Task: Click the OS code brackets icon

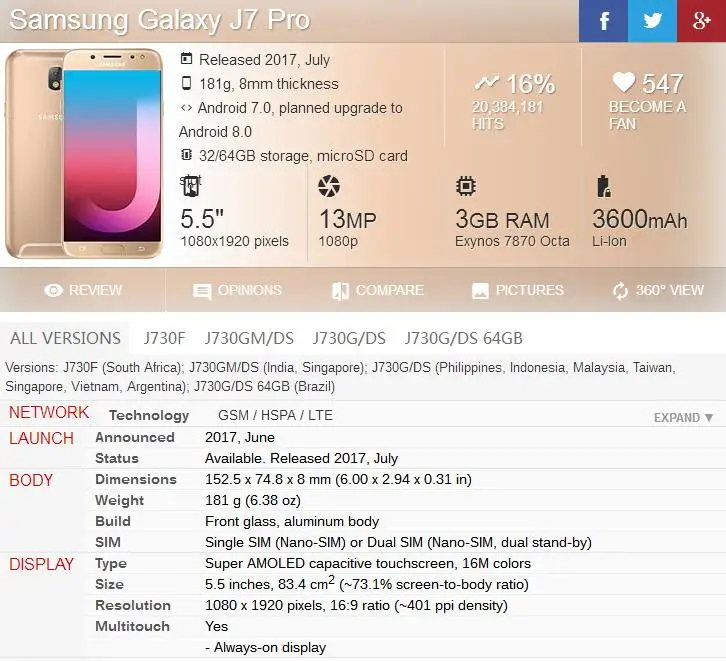Action: coord(186,108)
